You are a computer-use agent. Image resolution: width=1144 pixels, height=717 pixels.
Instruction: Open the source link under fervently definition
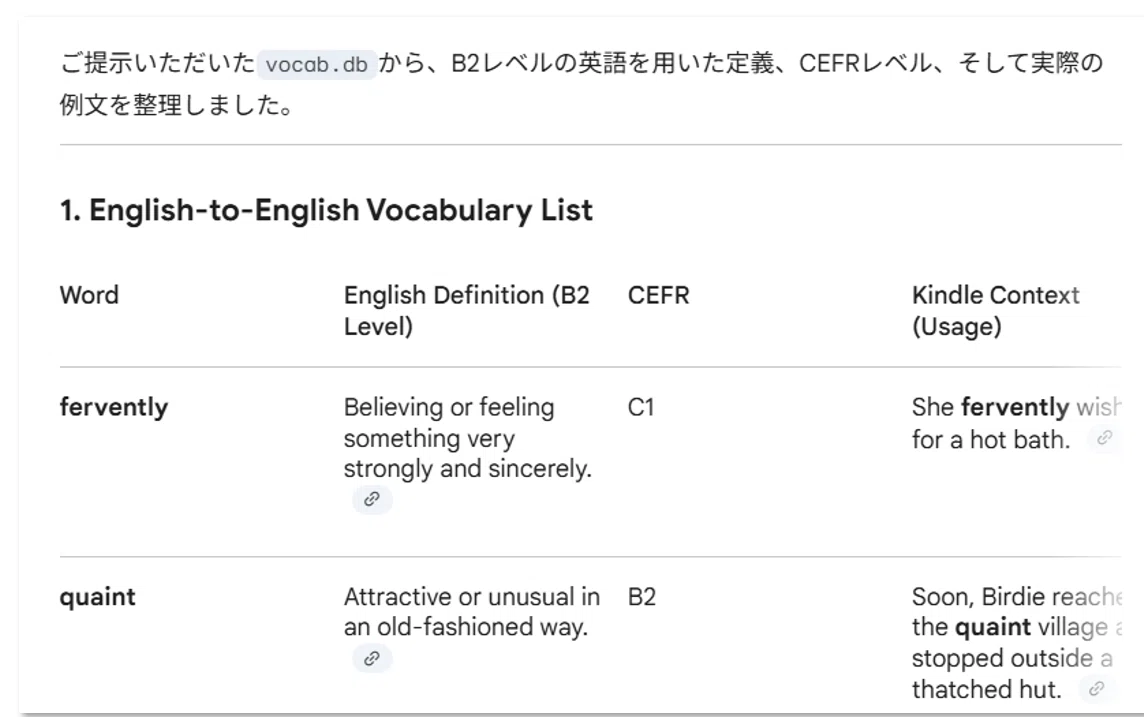click(x=372, y=500)
